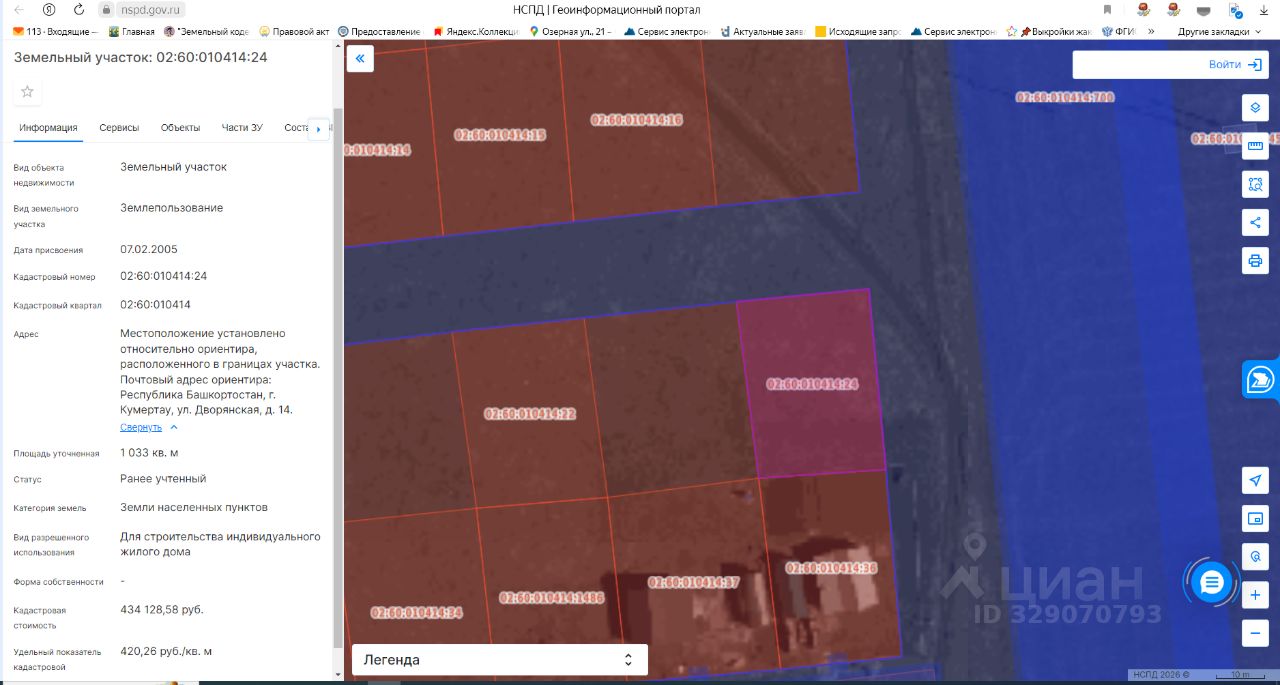Open the blue side assistant tab
The image size is (1280, 685).
[1261, 379]
